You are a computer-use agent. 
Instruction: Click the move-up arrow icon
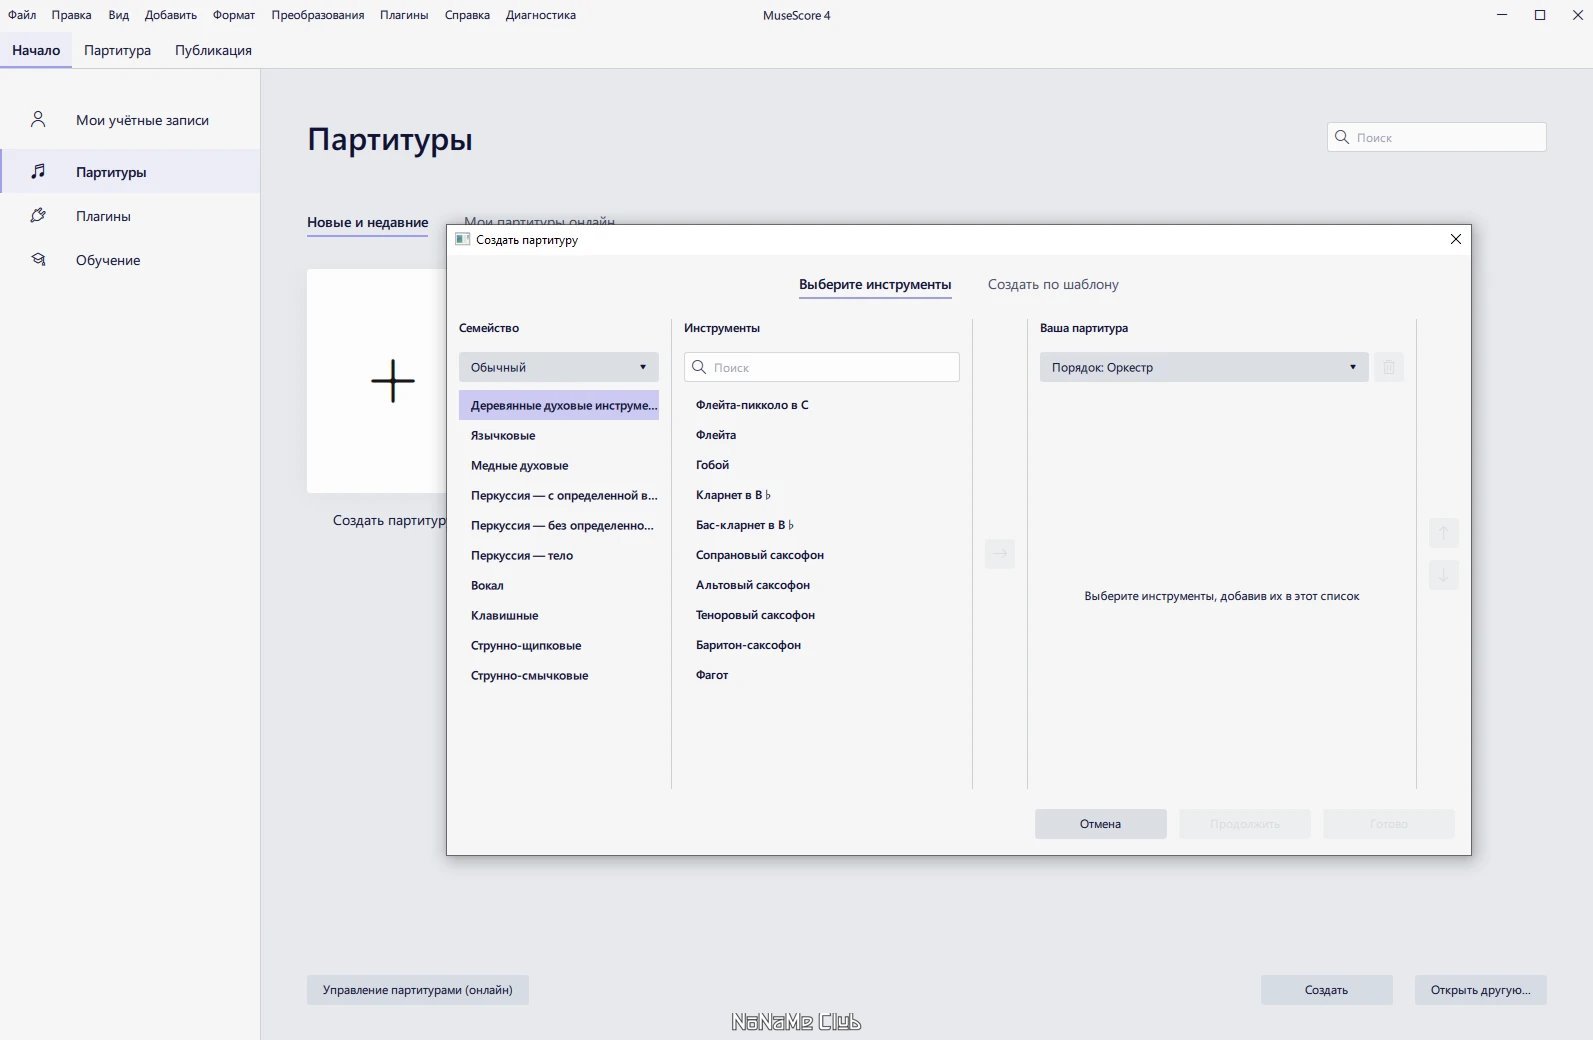(1443, 532)
